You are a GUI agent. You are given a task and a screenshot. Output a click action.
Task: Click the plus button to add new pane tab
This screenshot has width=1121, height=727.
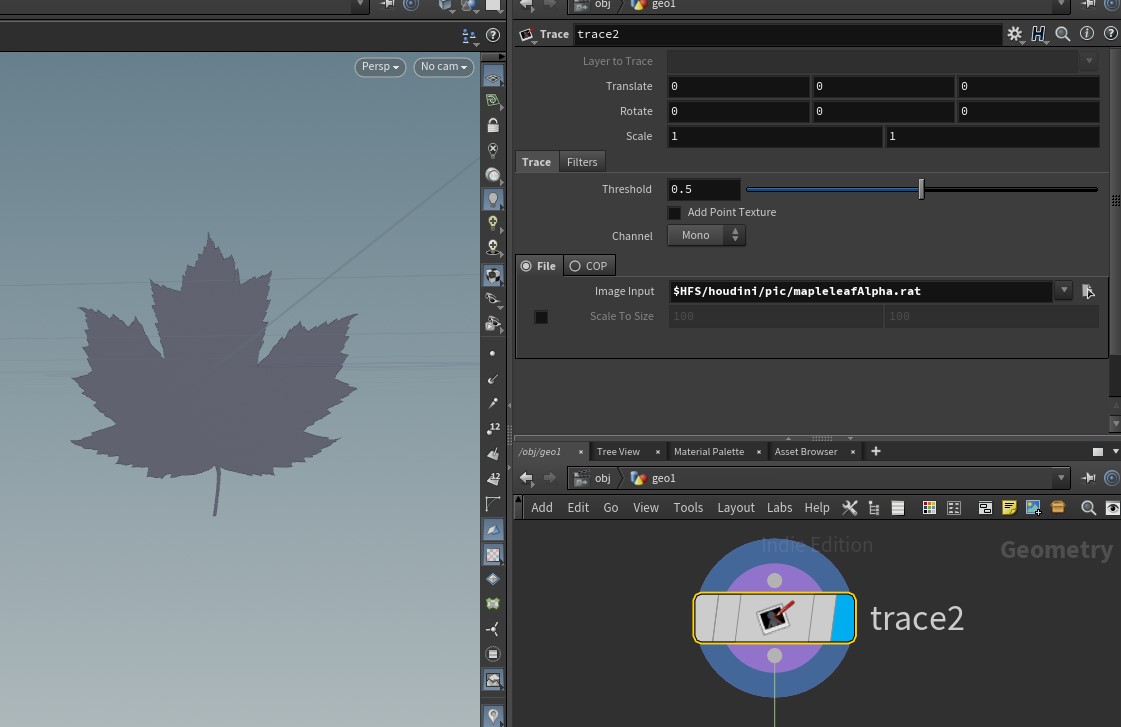(876, 452)
